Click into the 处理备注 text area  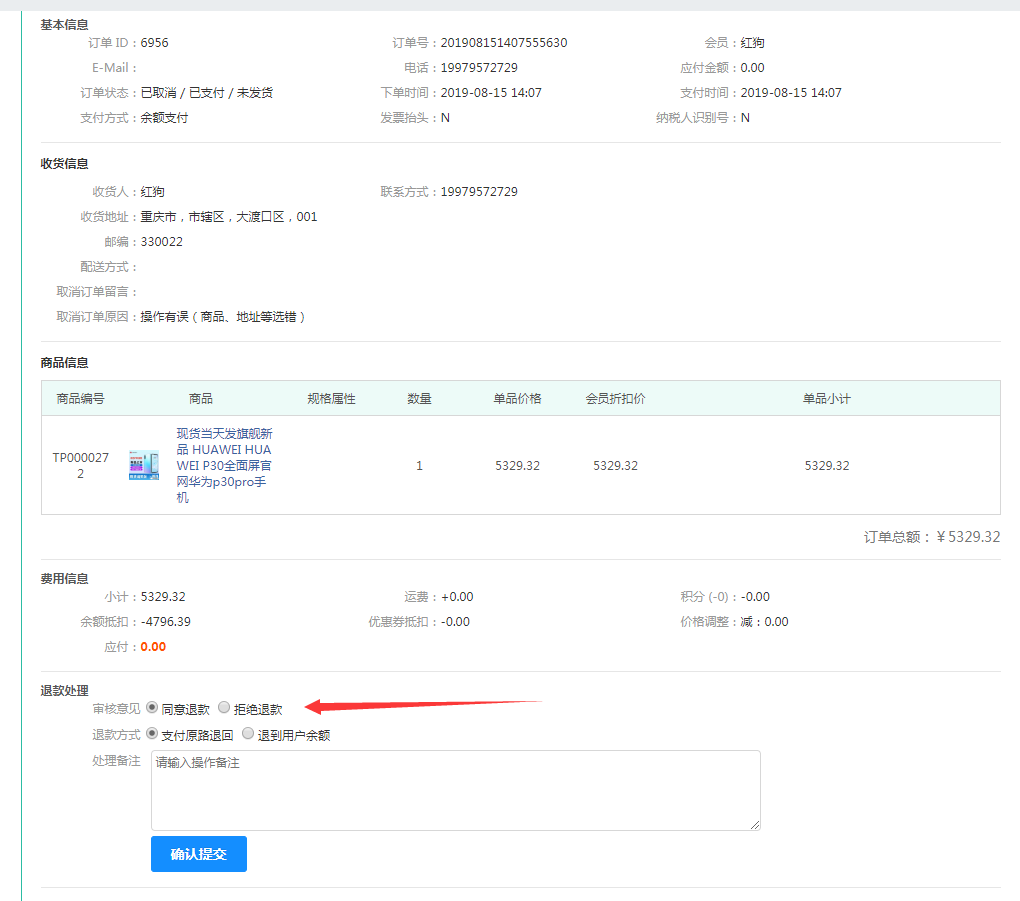coord(455,790)
